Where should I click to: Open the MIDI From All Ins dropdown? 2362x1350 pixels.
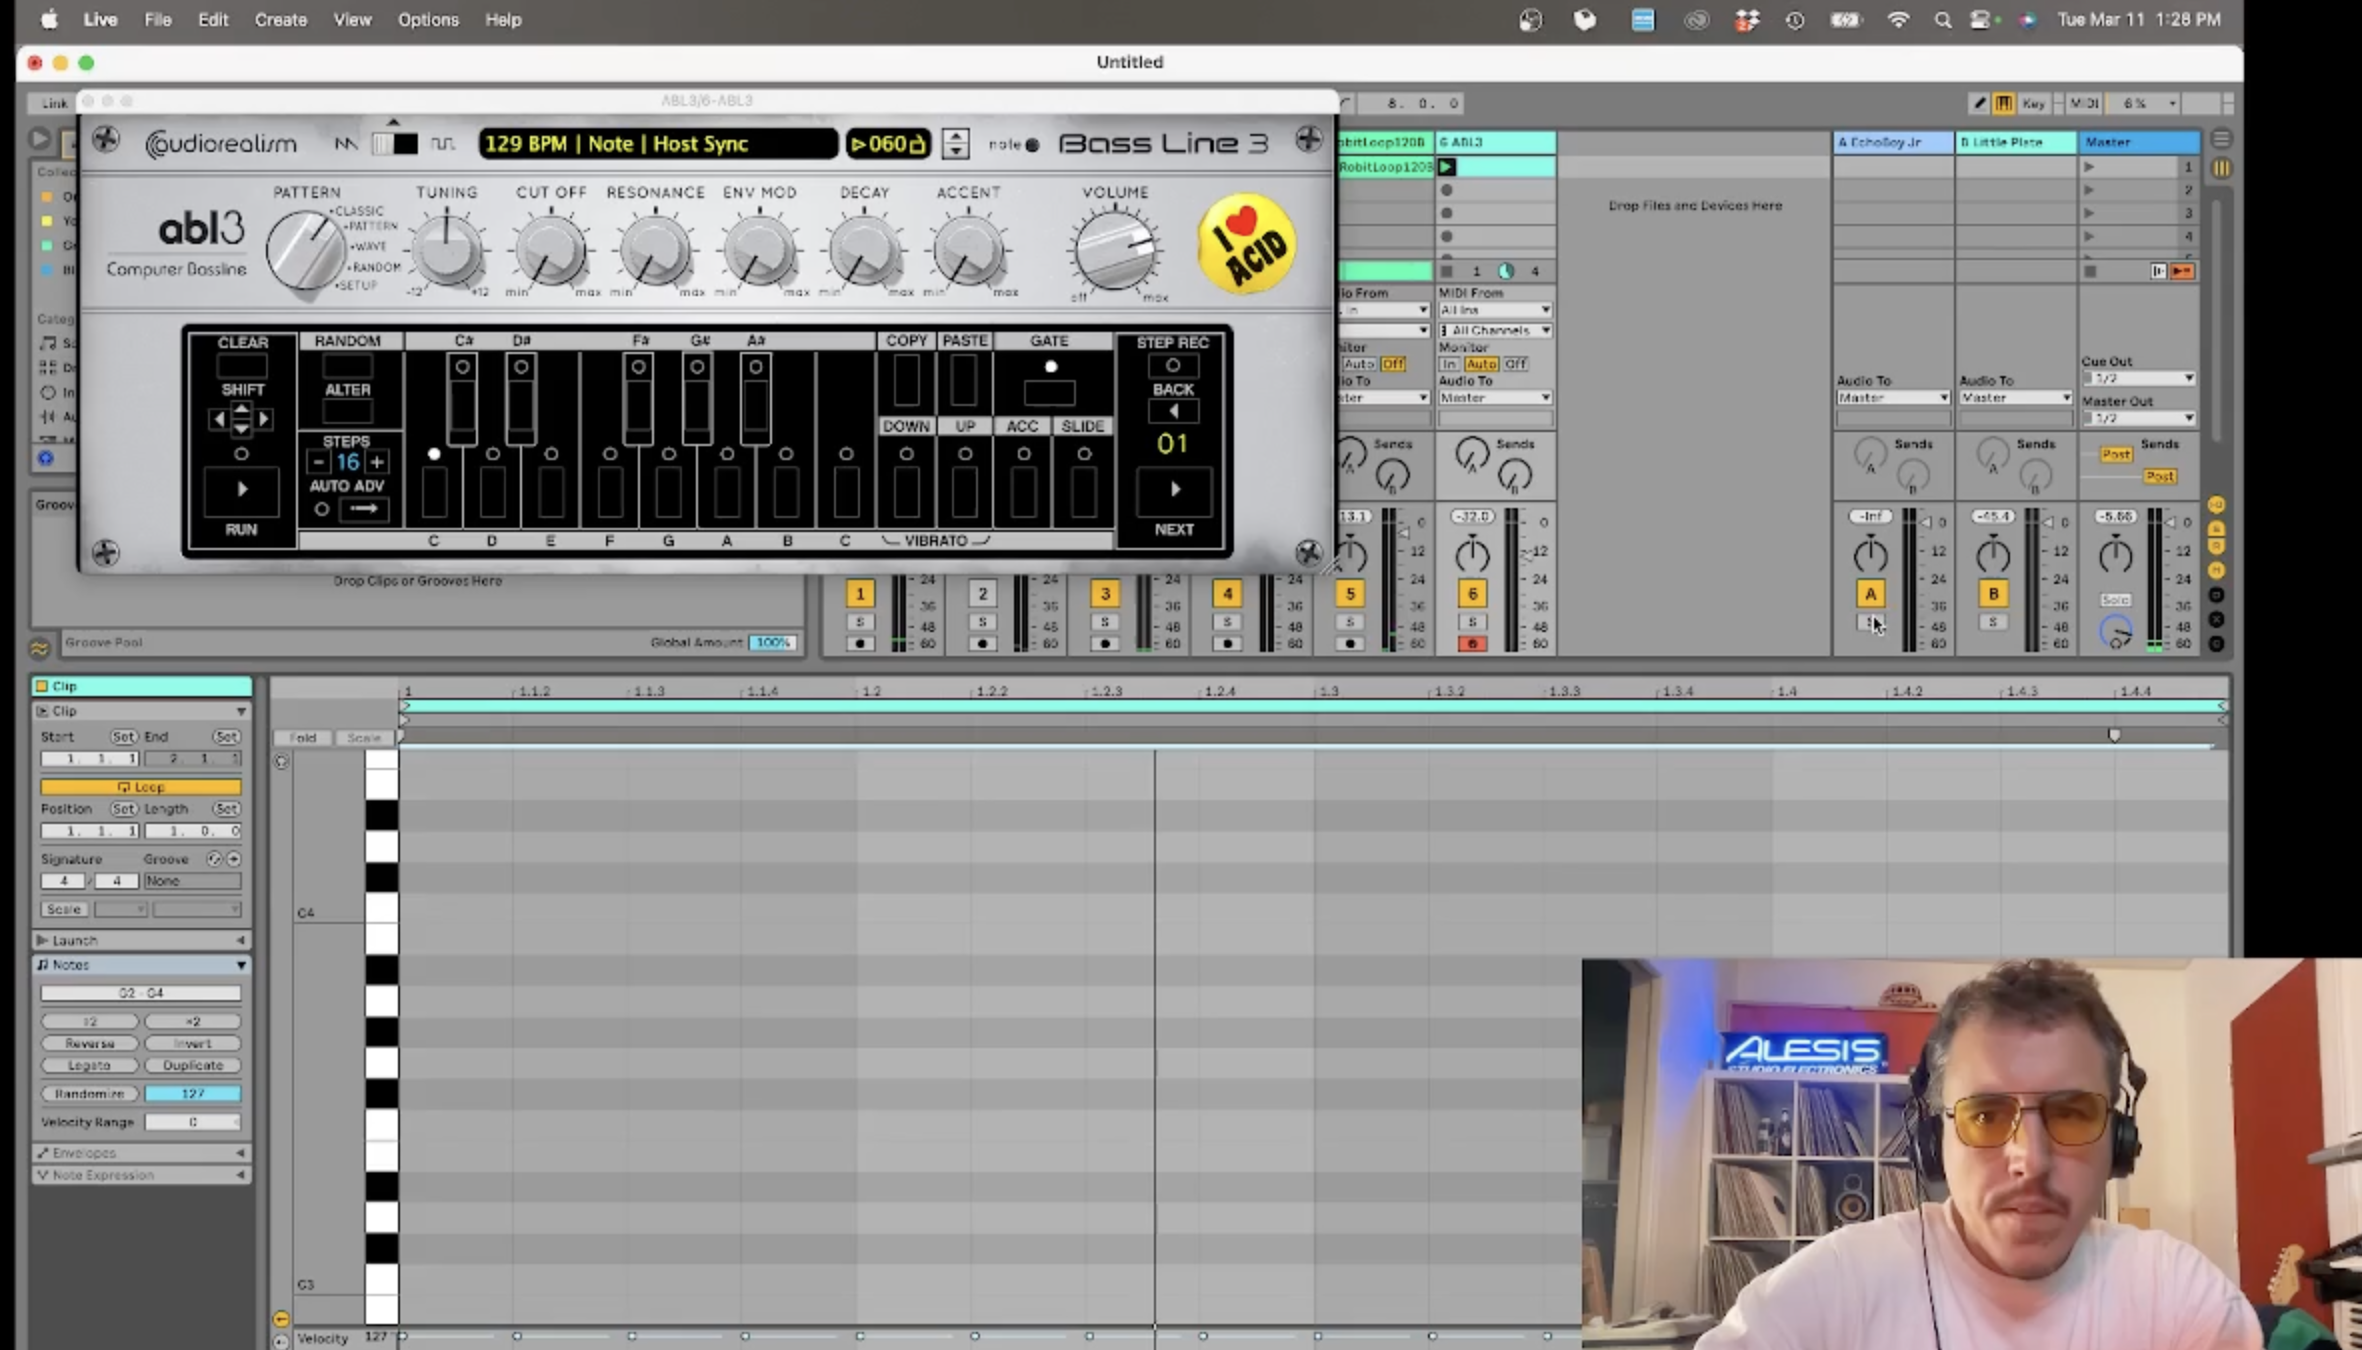pos(1494,310)
